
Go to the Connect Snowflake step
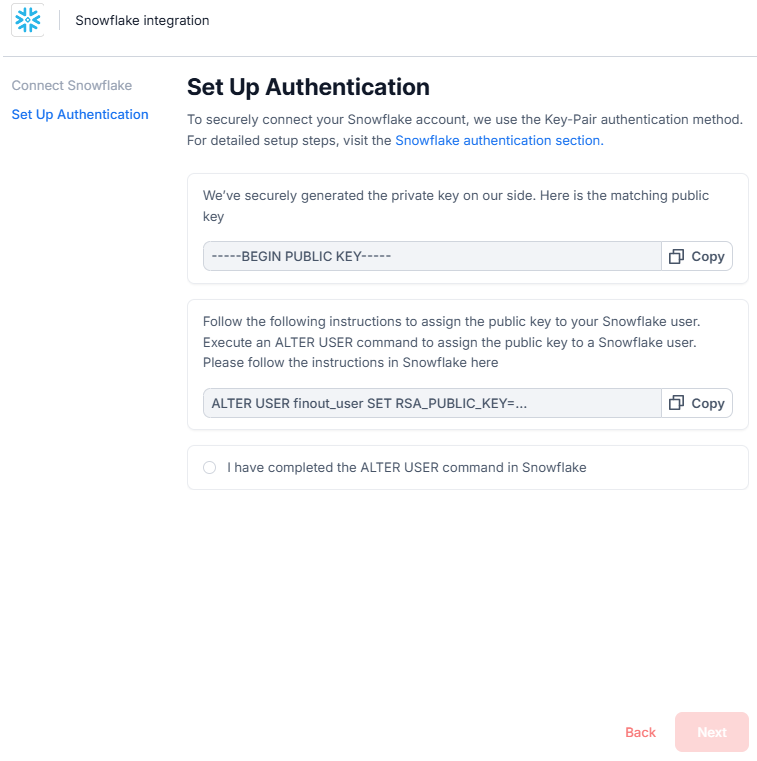[72, 86]
